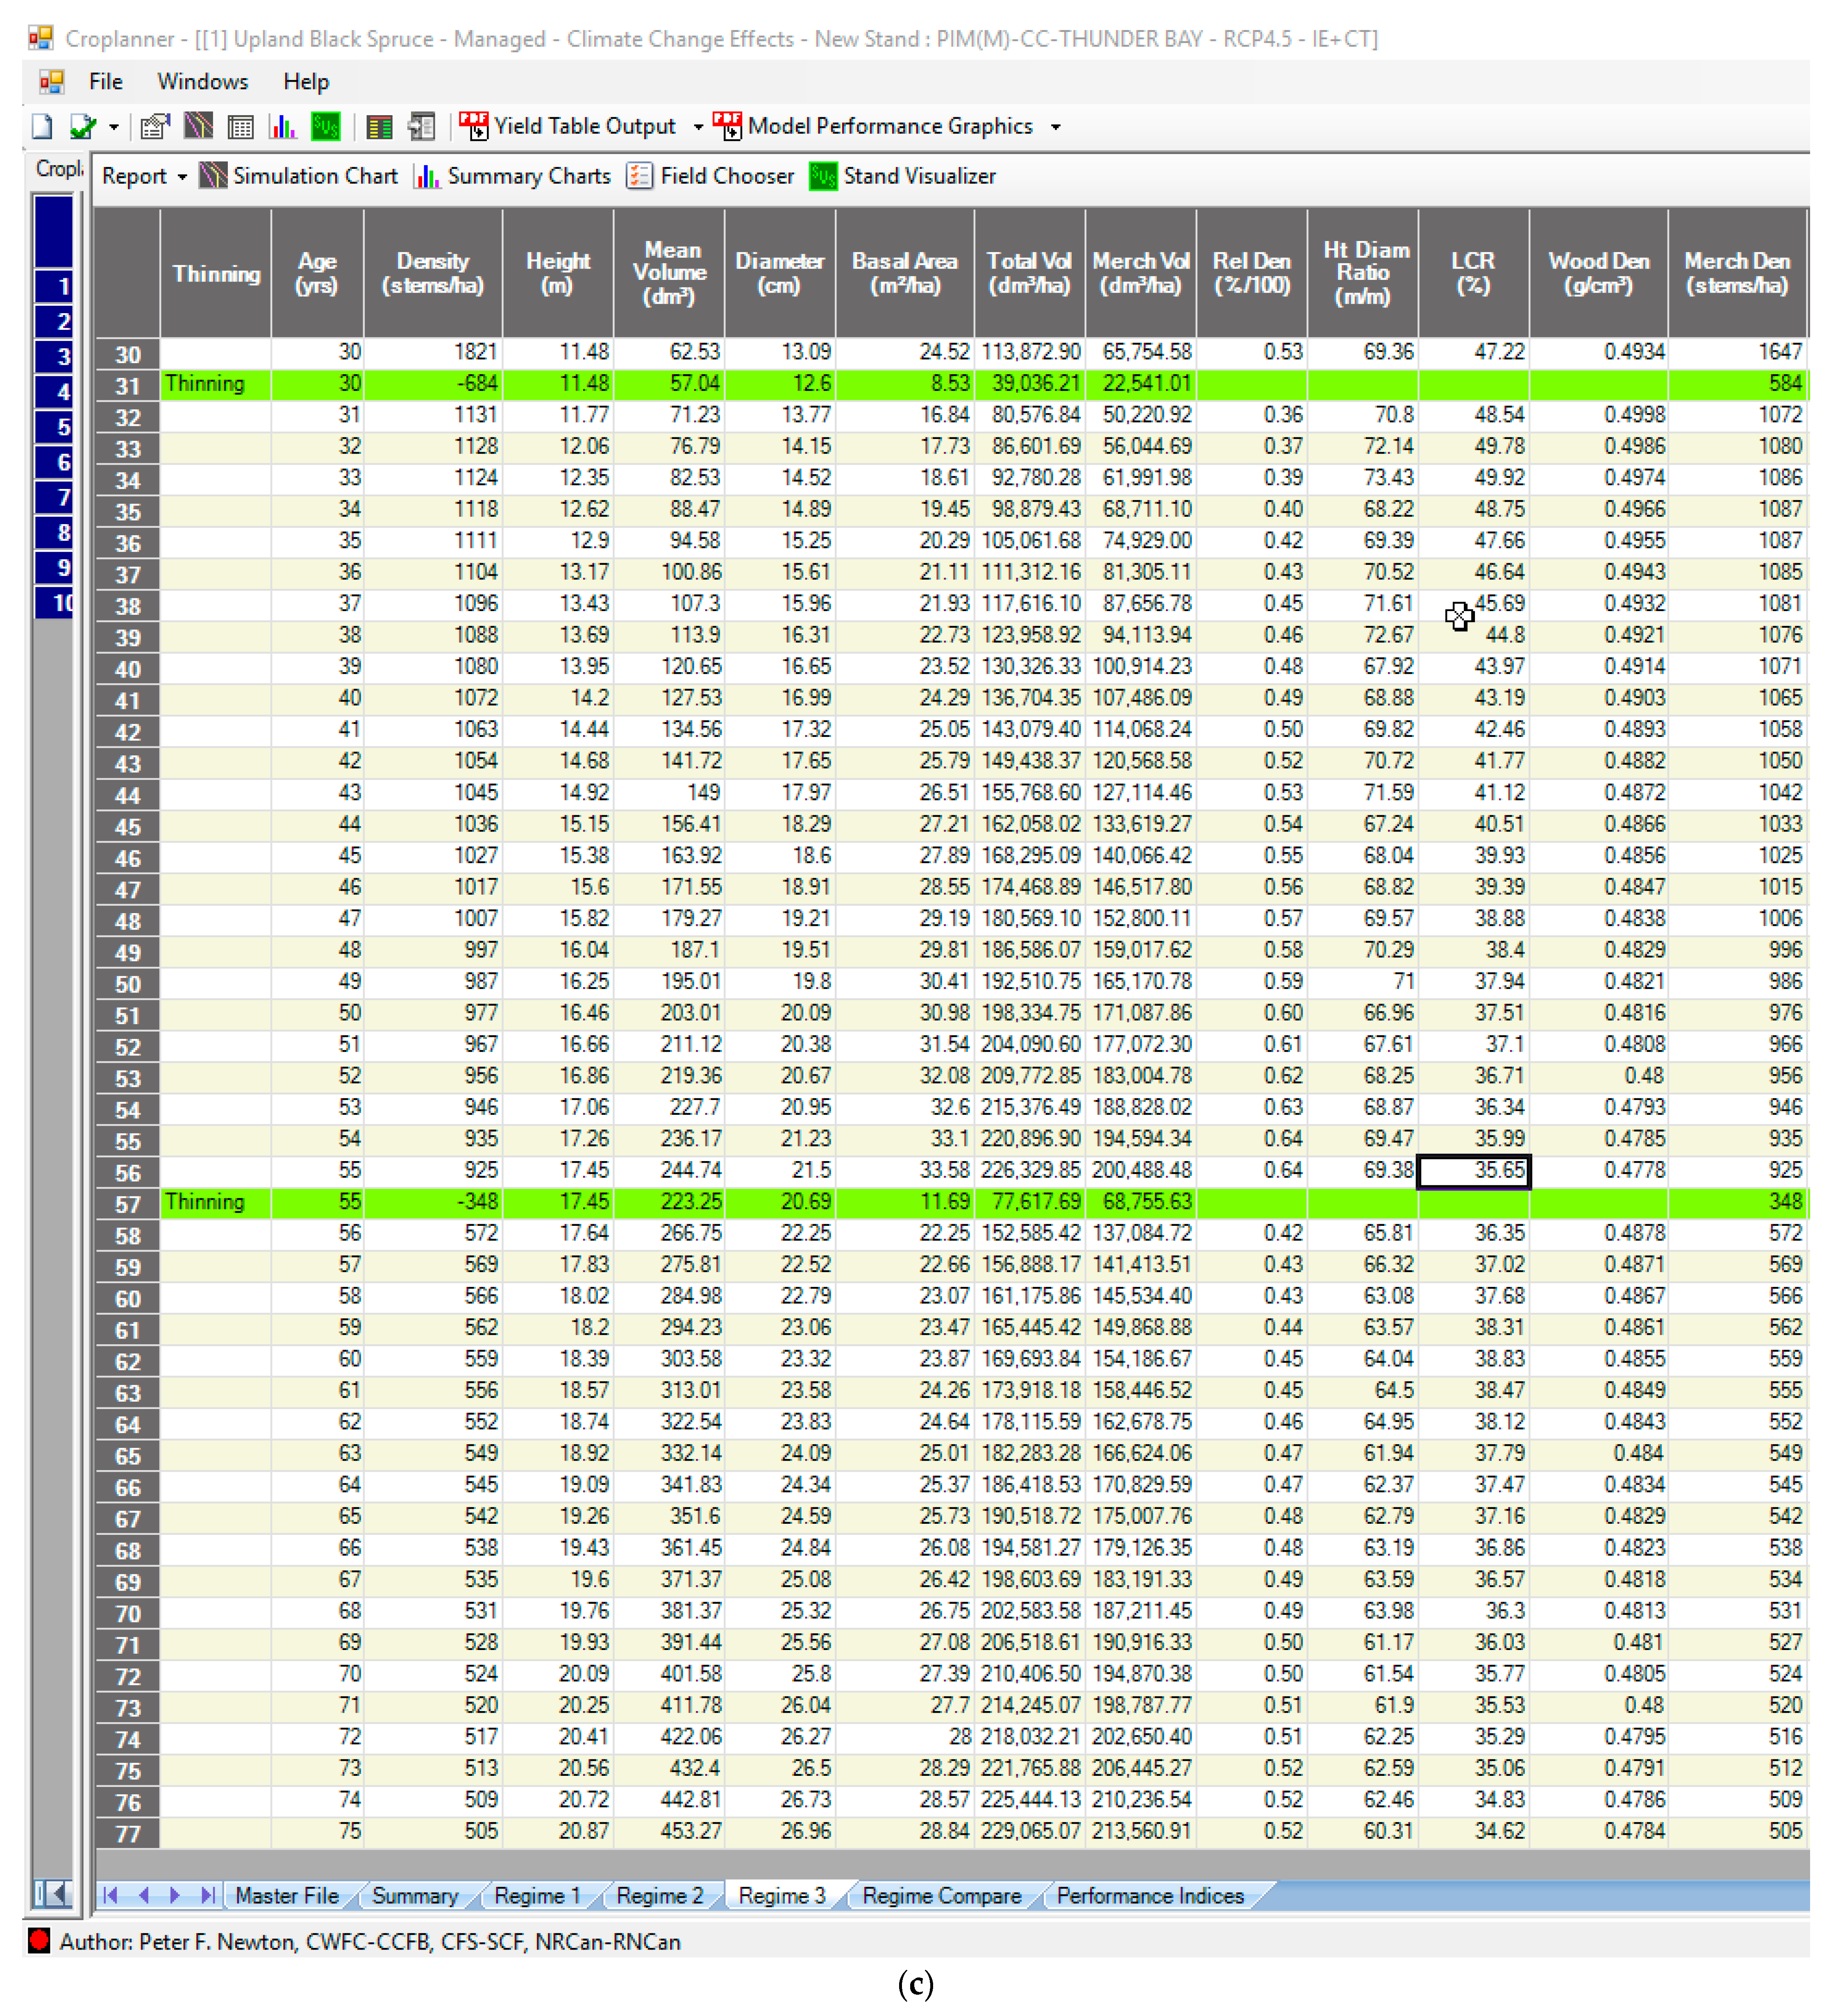Select row header 57 Thinning row
The image size is (1831, 2016).
point(127,1204)
